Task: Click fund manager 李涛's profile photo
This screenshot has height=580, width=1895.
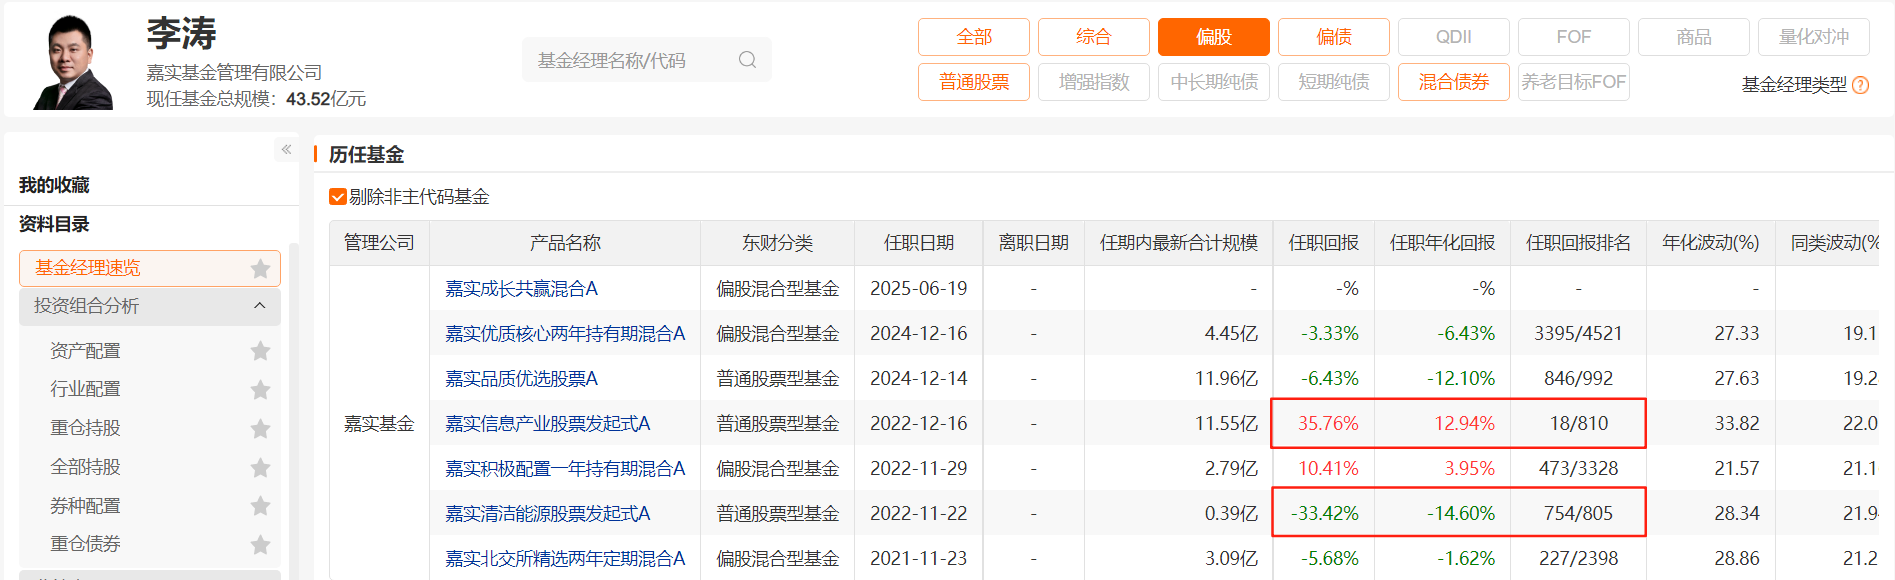Action: tap(72, 62)
